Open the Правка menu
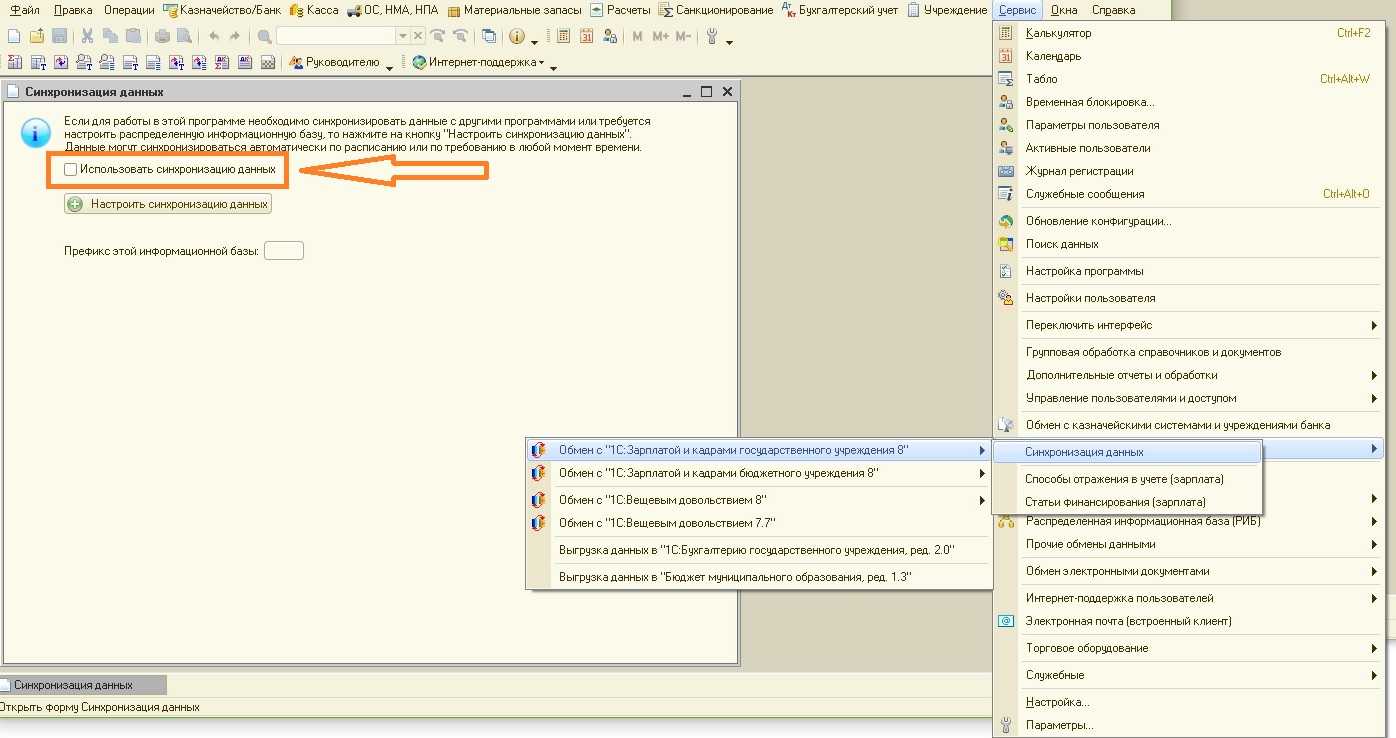Image resolution: width=1396 pixels, height=738 pixels. click(x=73, y=10)
